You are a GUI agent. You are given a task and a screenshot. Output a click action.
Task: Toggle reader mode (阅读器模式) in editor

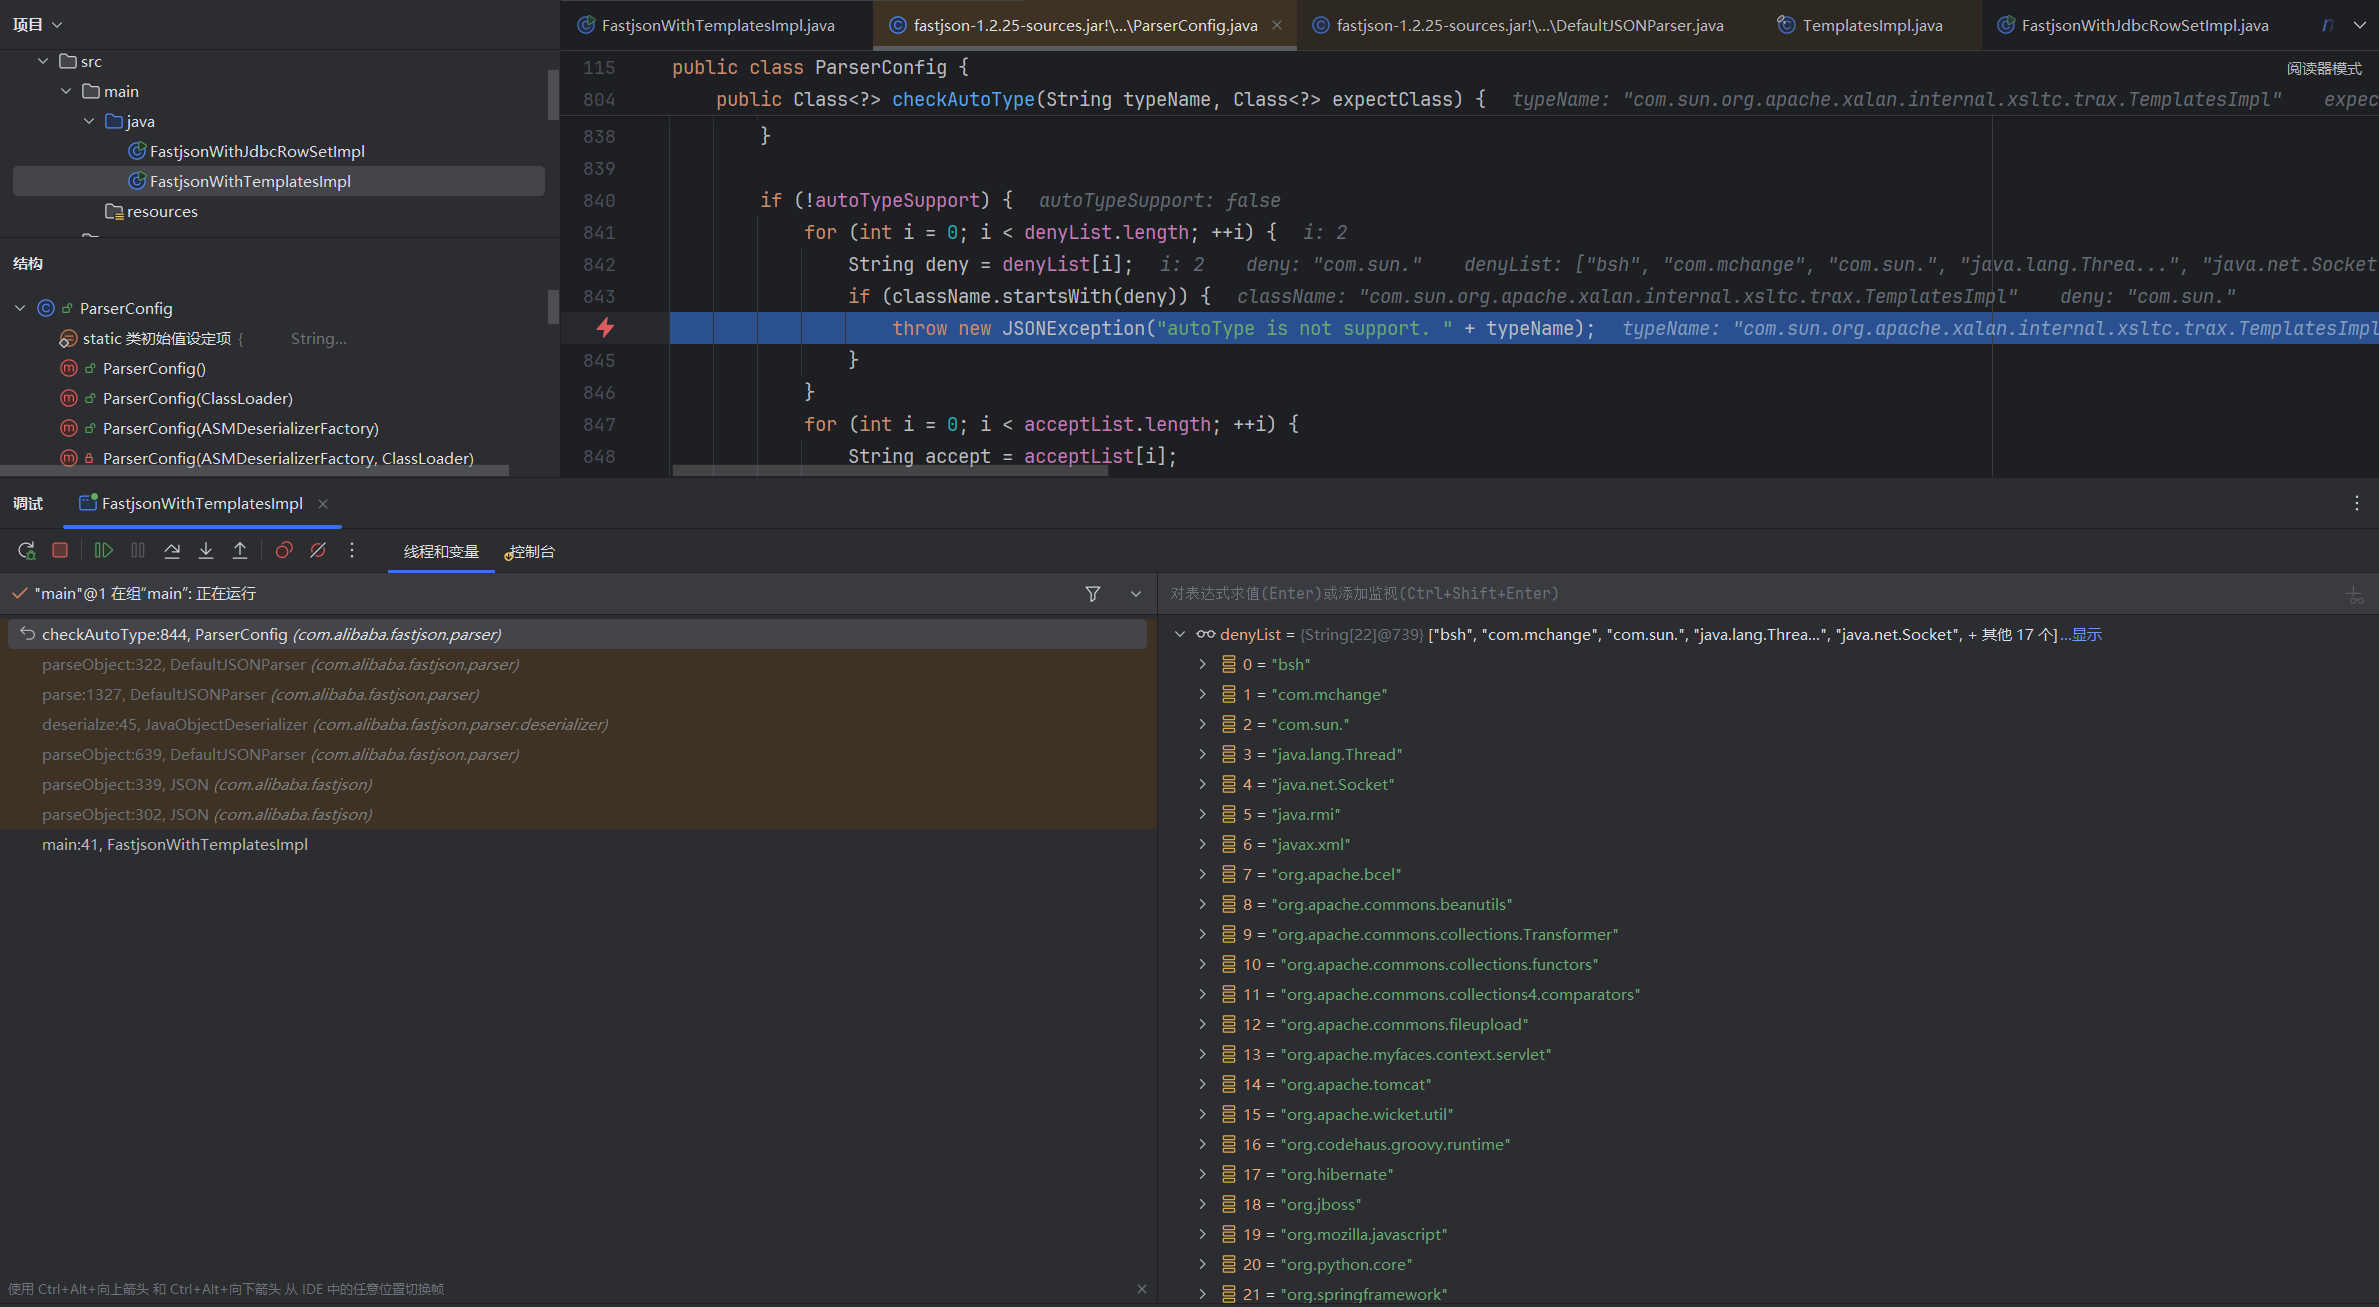(x=2323, y=68)
